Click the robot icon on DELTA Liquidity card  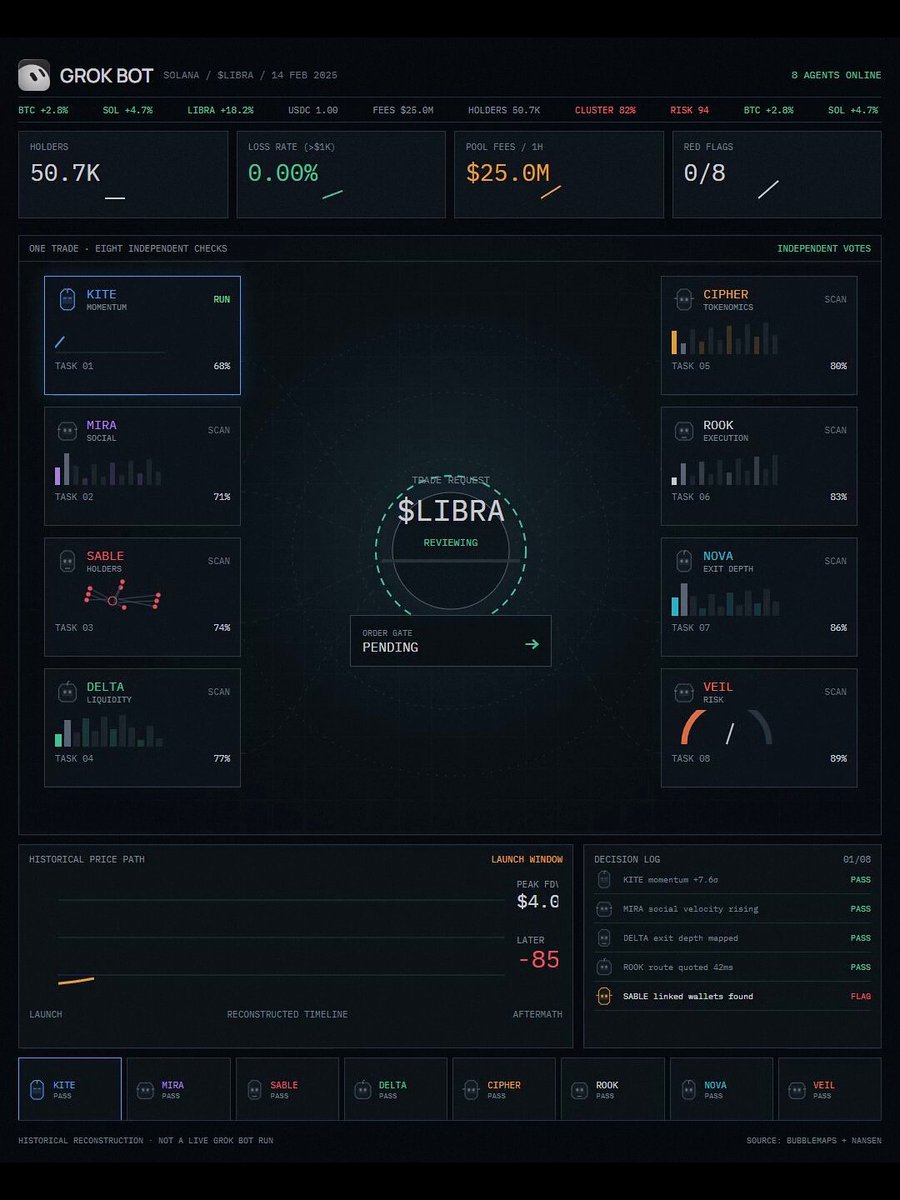click(67, 692)
